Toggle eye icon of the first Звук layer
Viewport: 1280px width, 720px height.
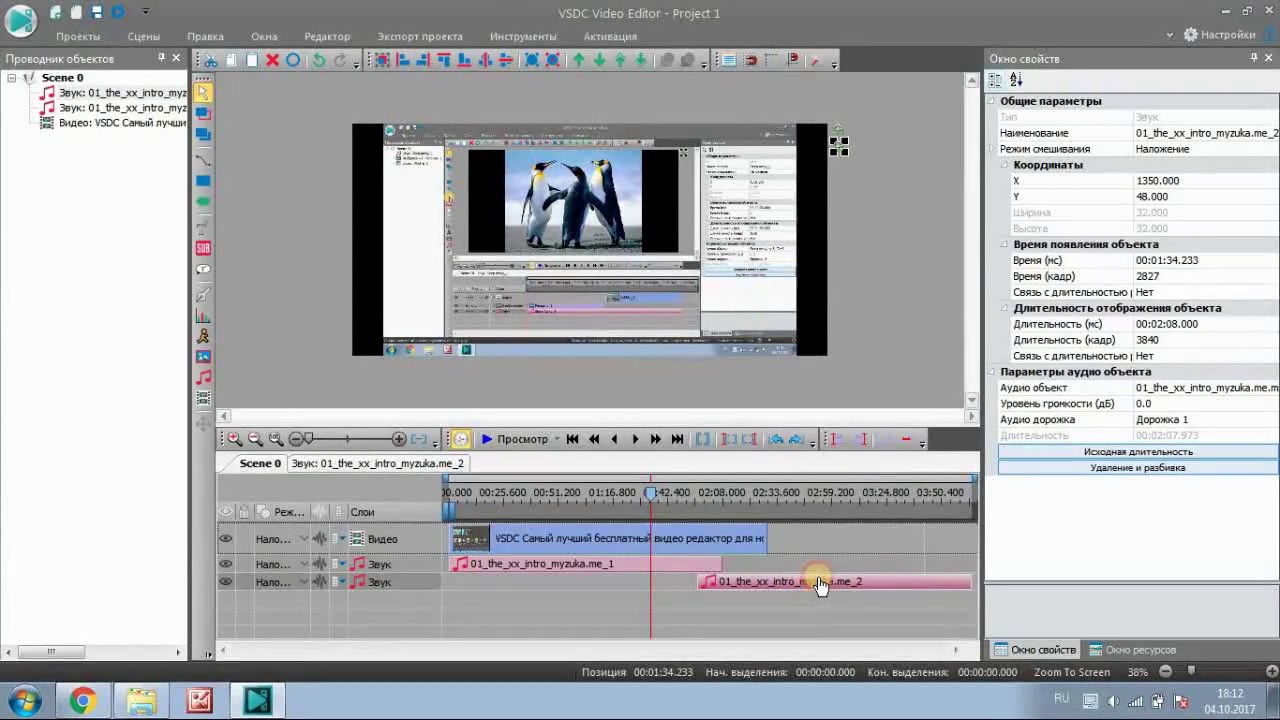coord(226,564)
